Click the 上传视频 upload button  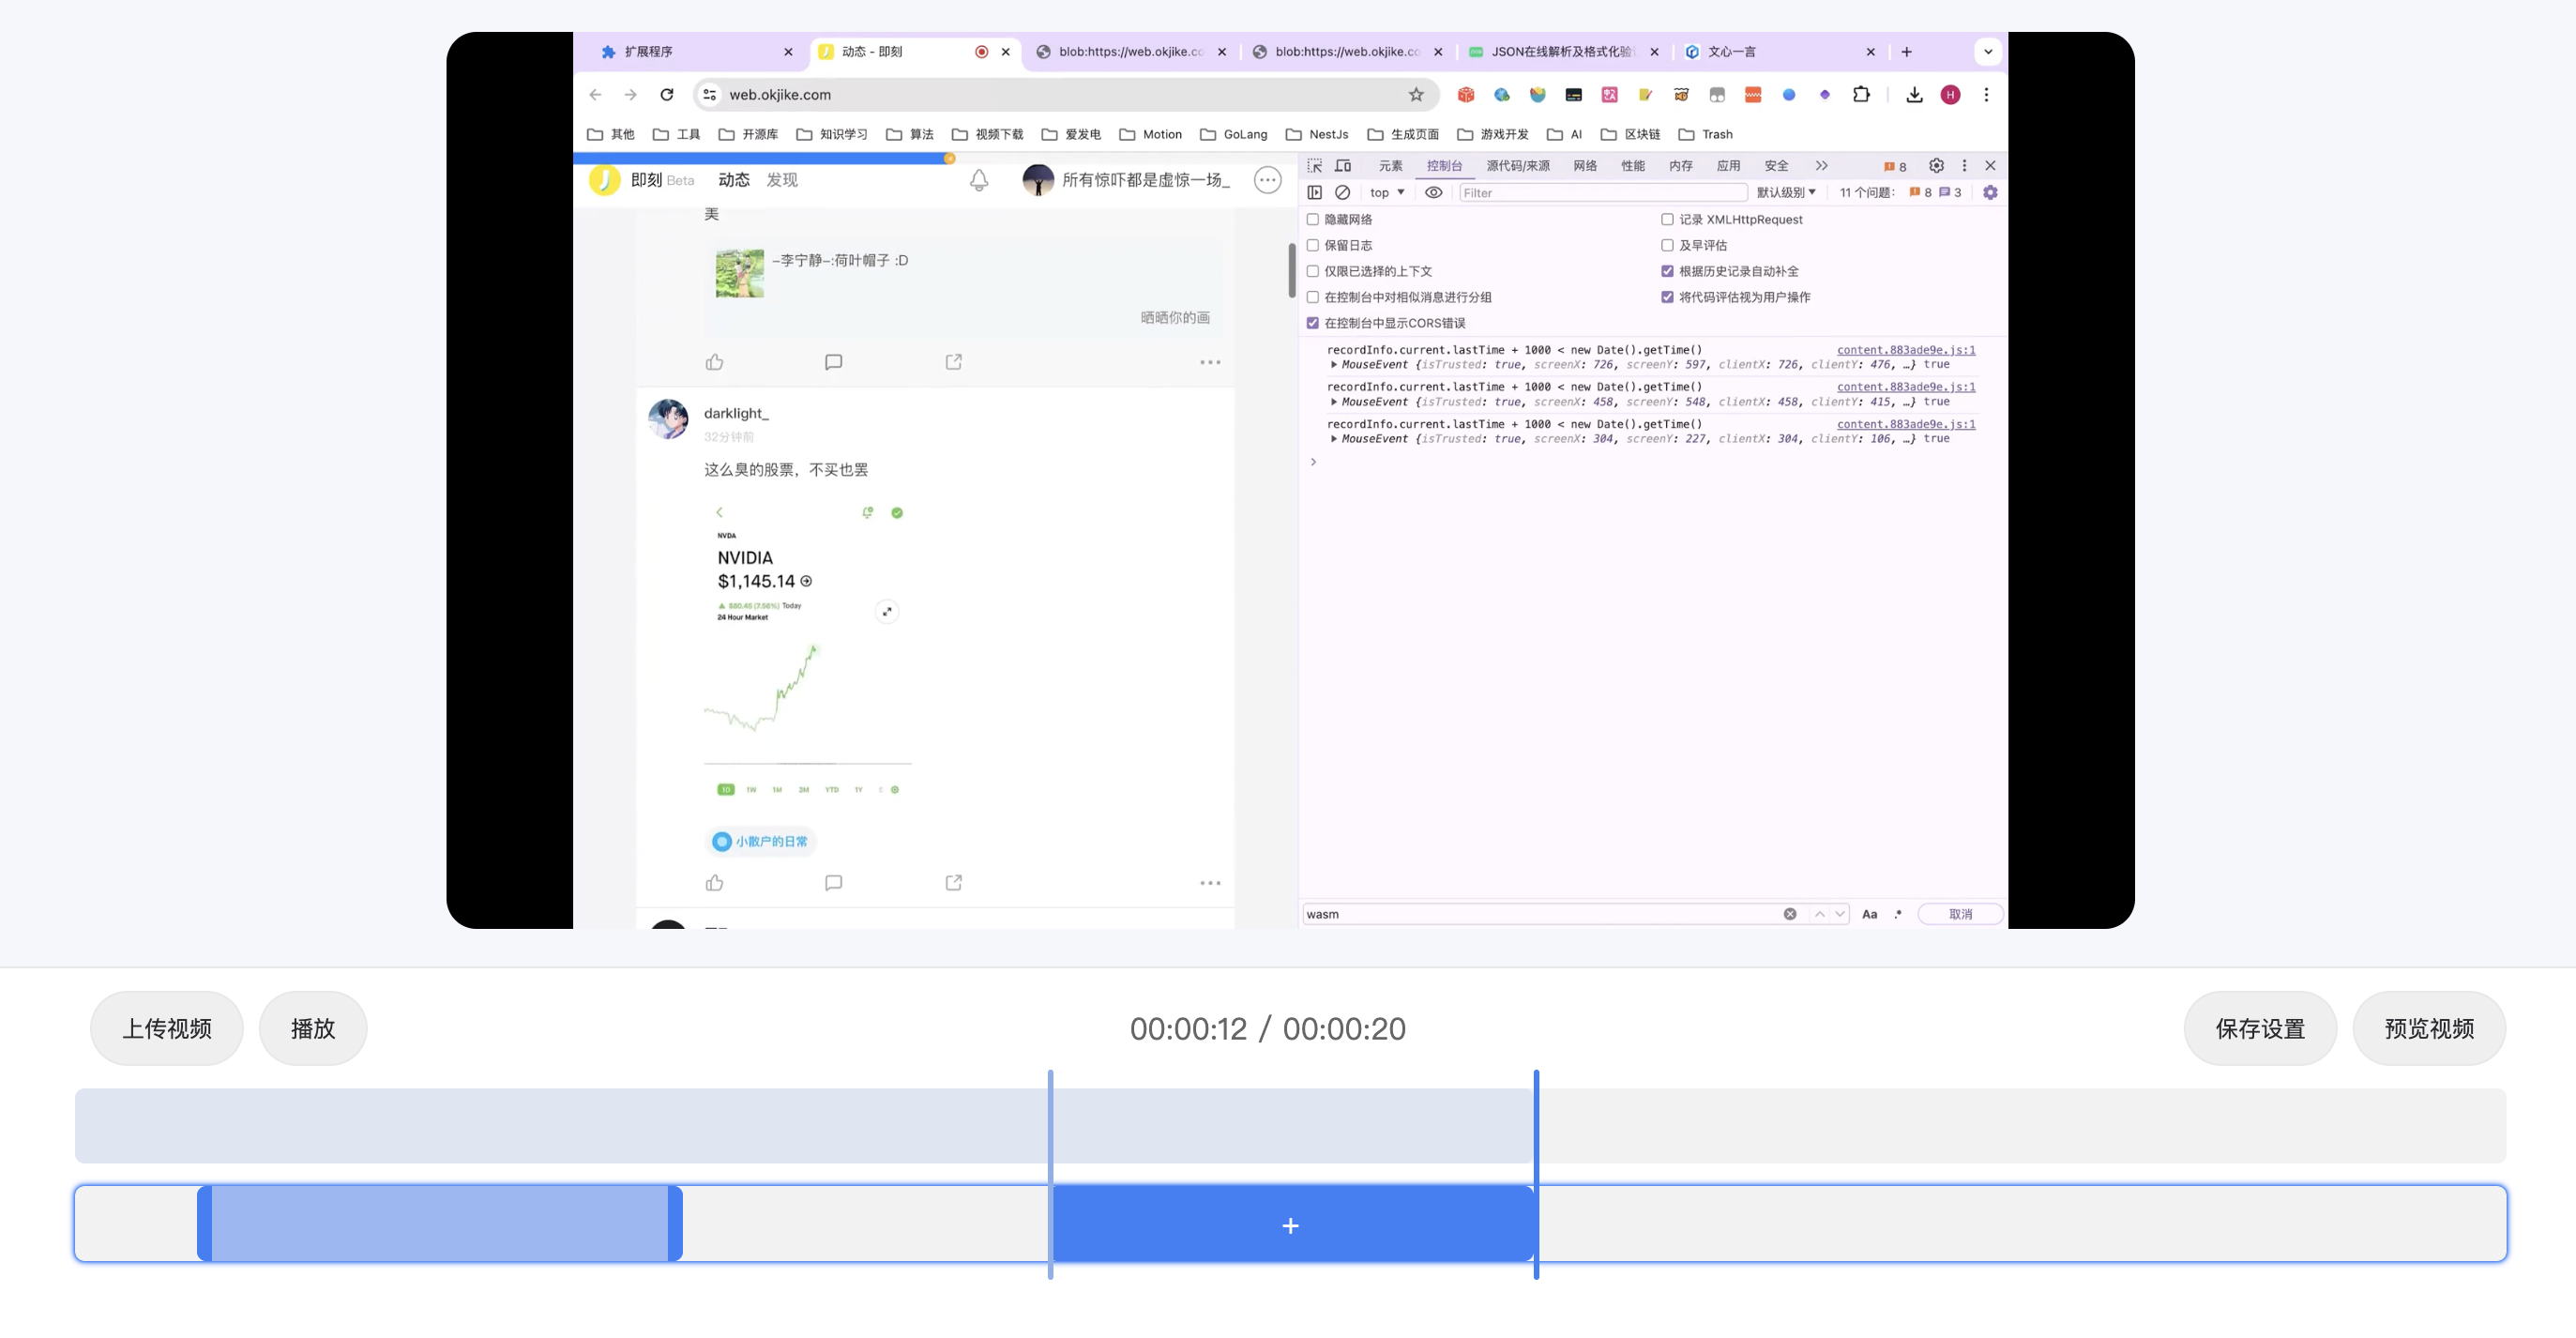166,1028
